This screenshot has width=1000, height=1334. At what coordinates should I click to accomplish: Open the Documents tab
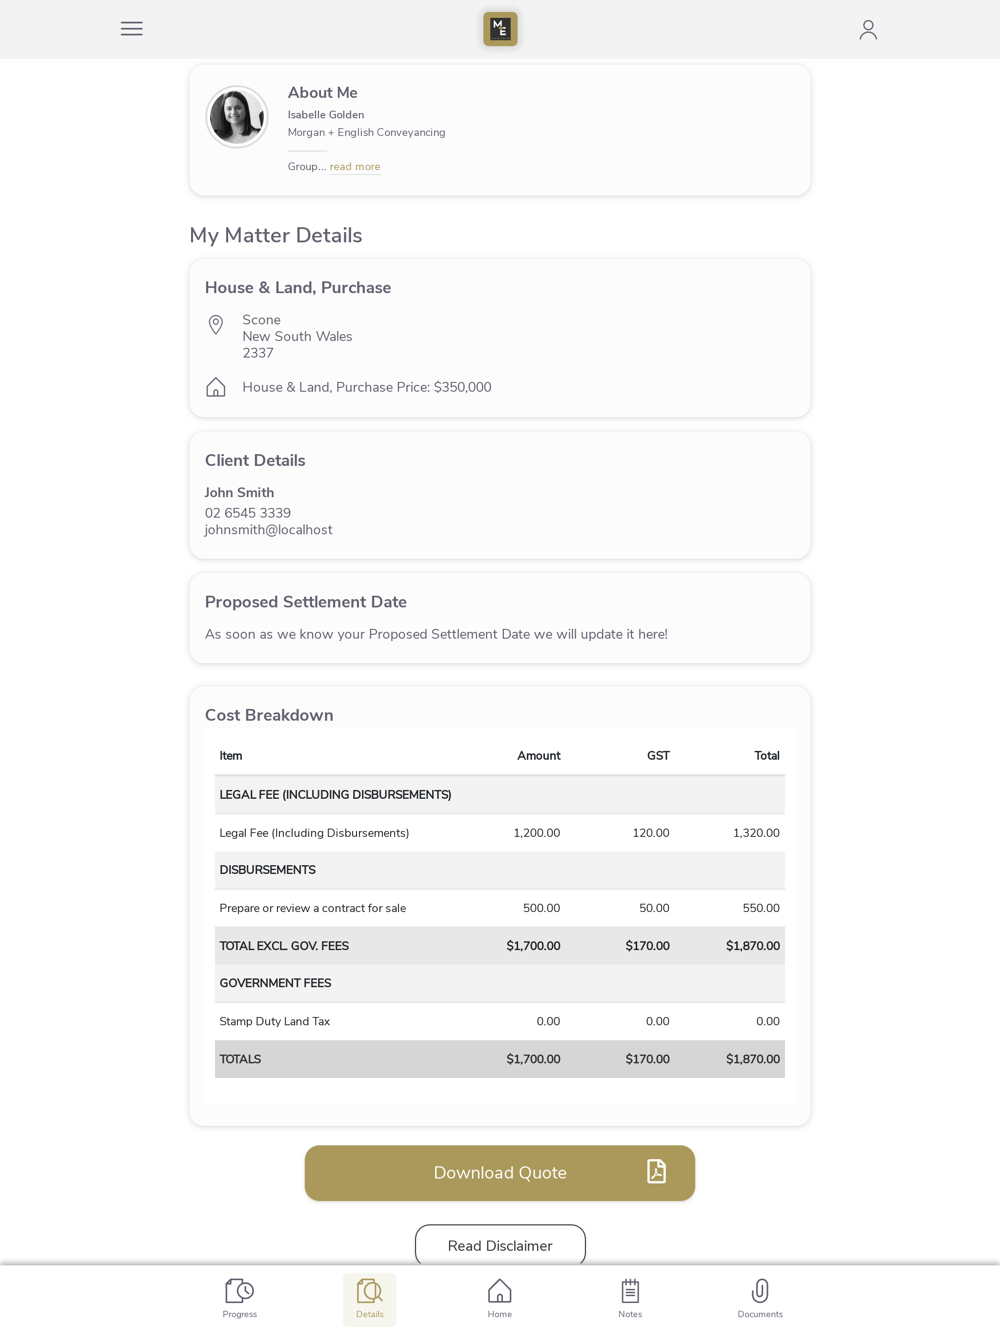(760, 1298)
